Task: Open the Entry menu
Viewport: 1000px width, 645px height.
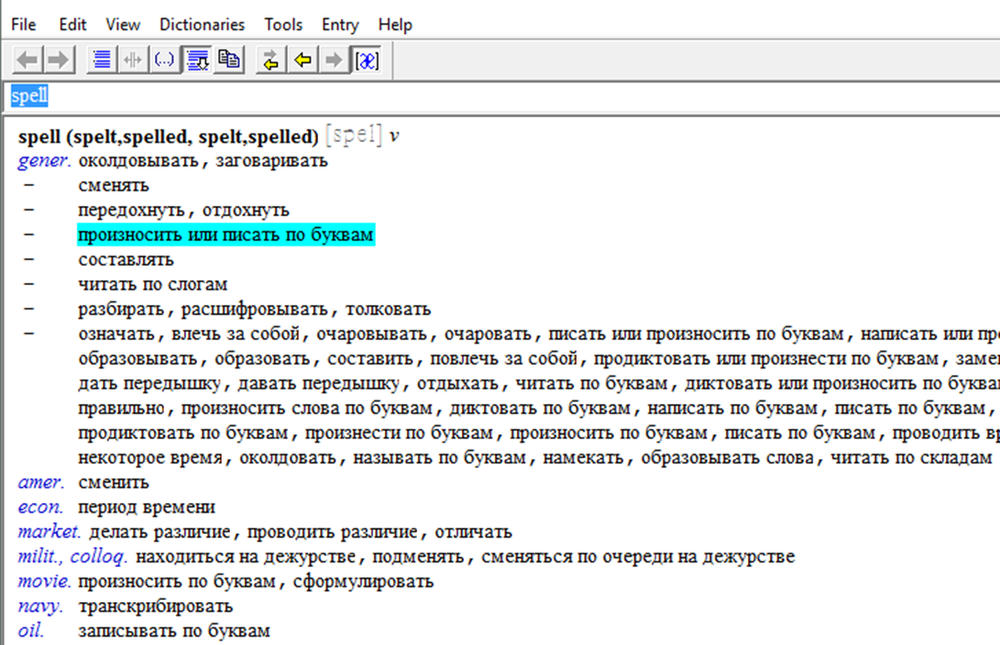Action: tap(340, 24)
